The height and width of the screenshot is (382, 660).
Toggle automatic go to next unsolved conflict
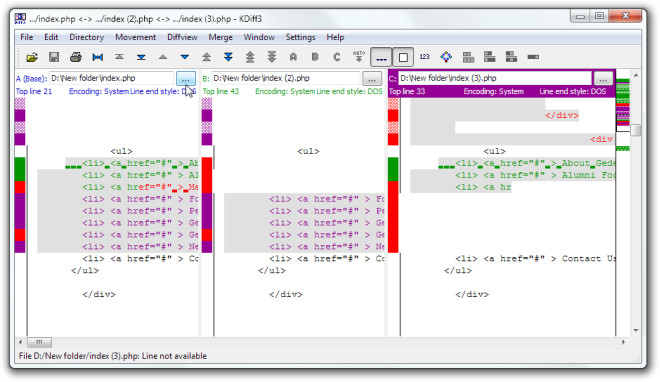(x=359, y=57)
